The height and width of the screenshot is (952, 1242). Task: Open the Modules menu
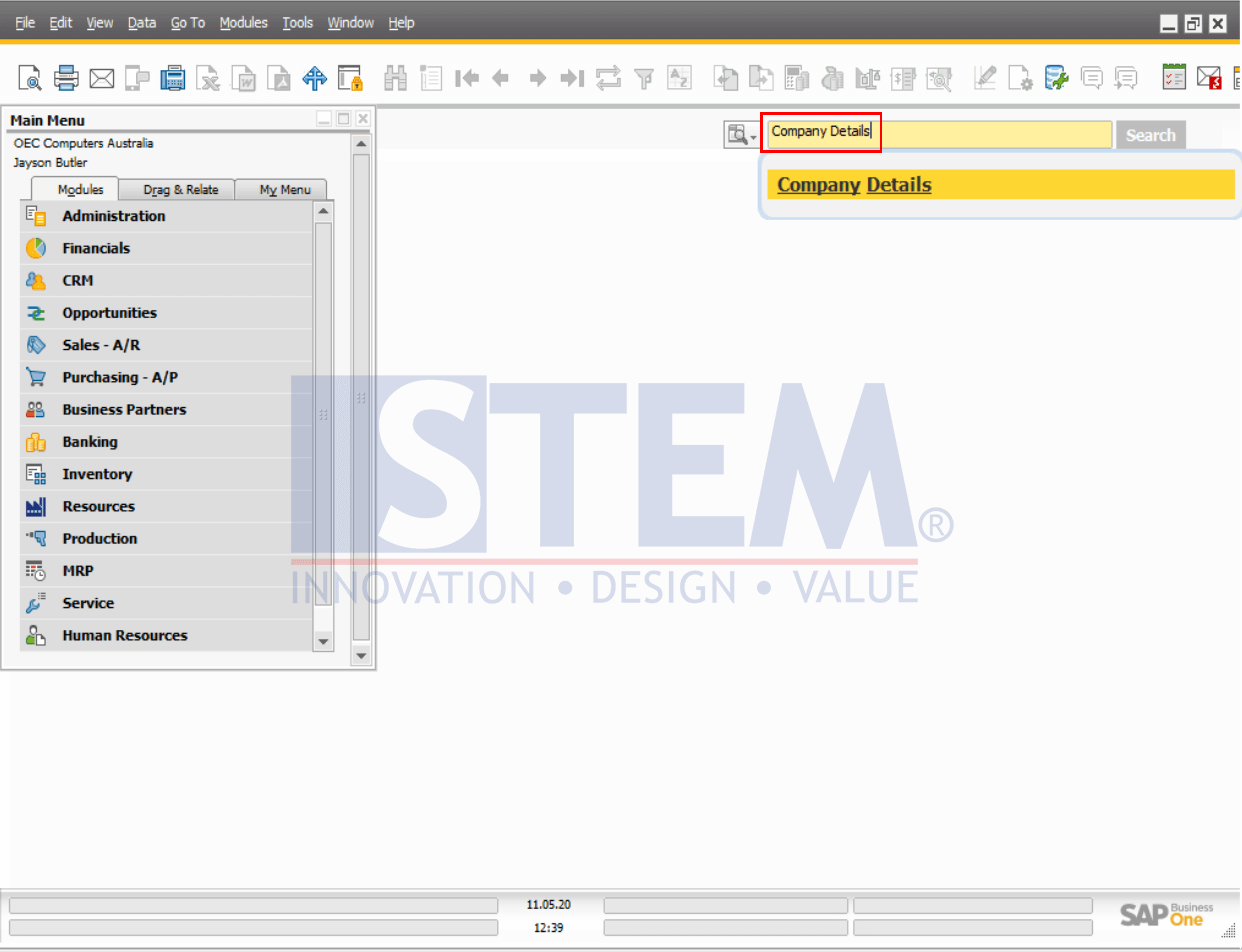pos(244,22)
